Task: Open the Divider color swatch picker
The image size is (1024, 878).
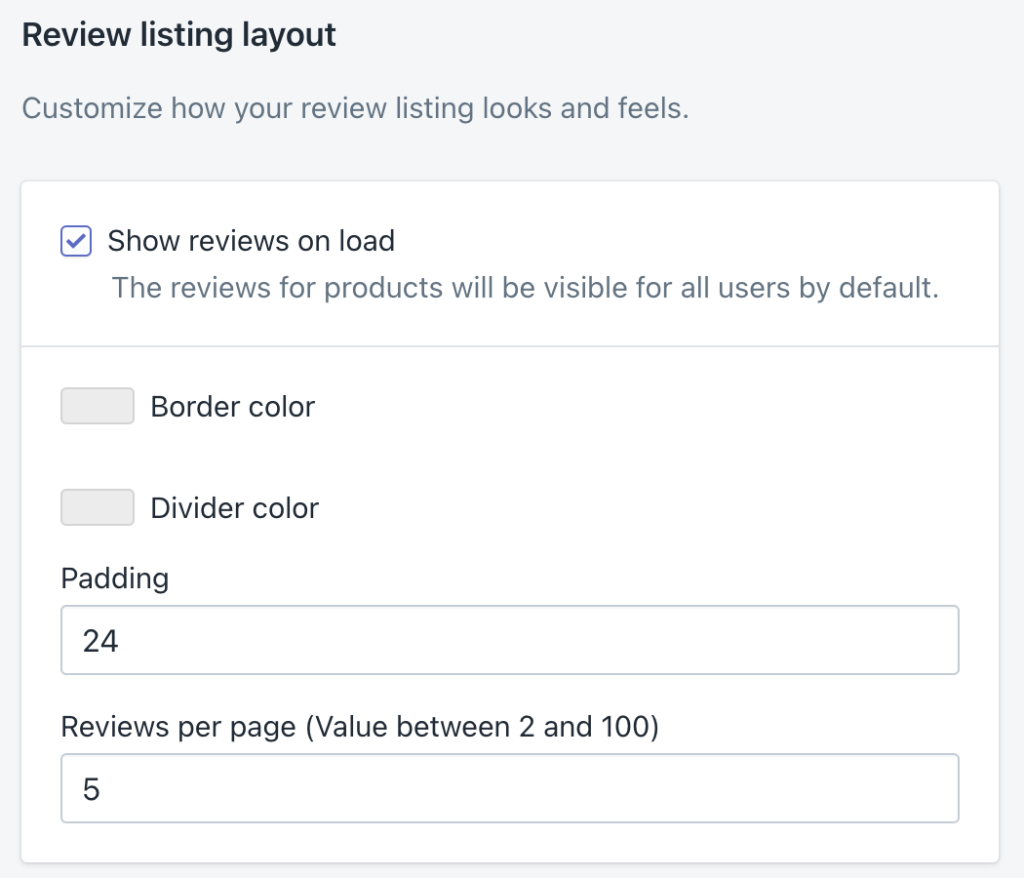Action: coord(97,508)
